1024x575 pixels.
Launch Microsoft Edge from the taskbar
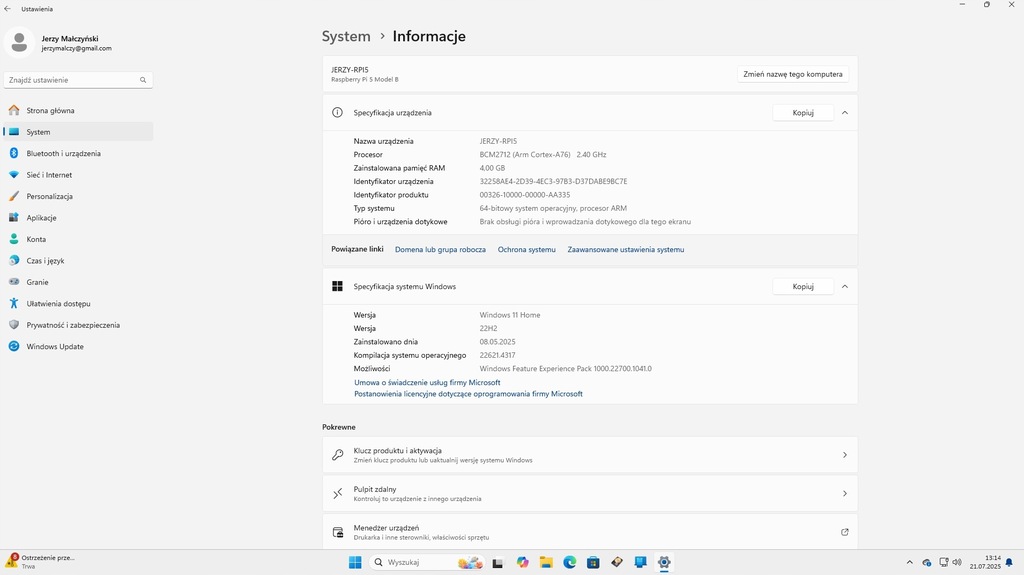(x=570, y=562)
